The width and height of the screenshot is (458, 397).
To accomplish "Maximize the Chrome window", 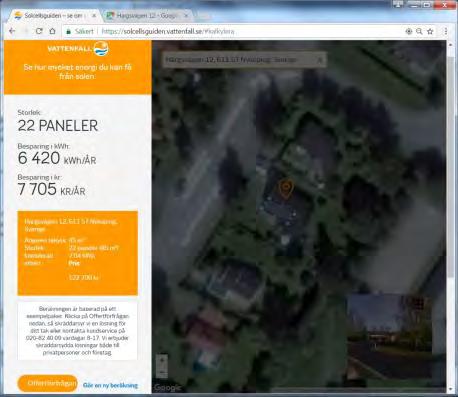I will (x=428, y=5).
